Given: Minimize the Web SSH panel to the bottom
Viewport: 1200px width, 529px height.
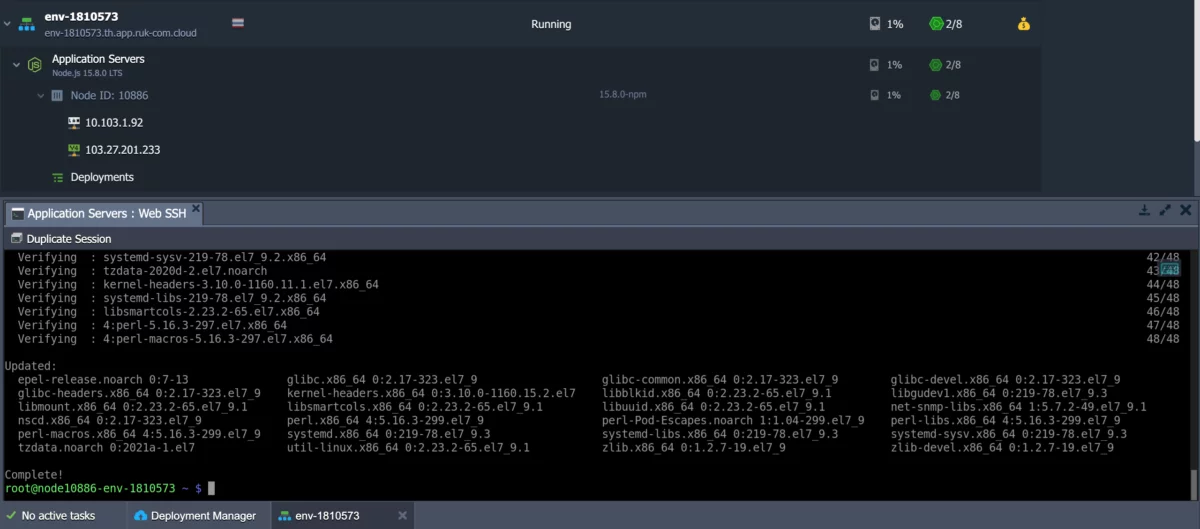Looking at the screenshot, I should (x=1144, y=211).
